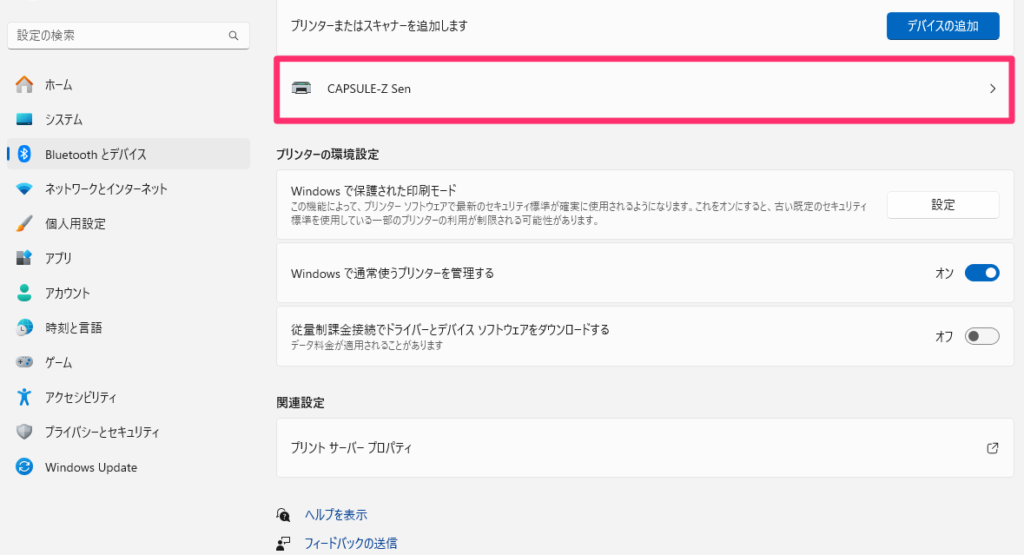Click the CAPSULE-Z Sen printer icon
This screenshot has height=555, width=1024.
(301, 88)
